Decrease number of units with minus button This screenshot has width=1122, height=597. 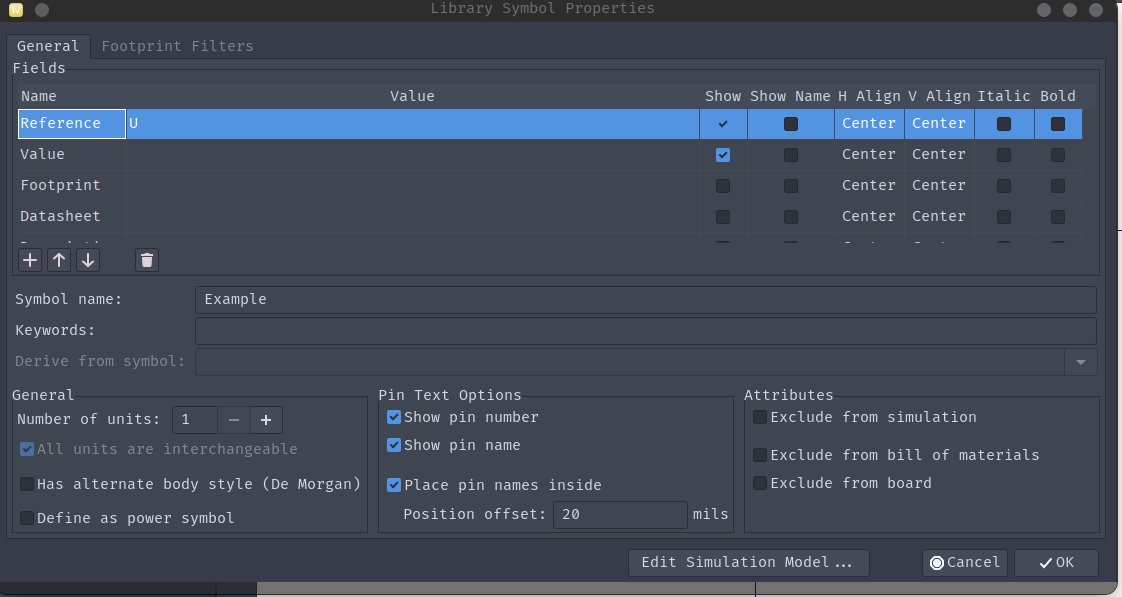pyautogui.click(x=233, y=420)
